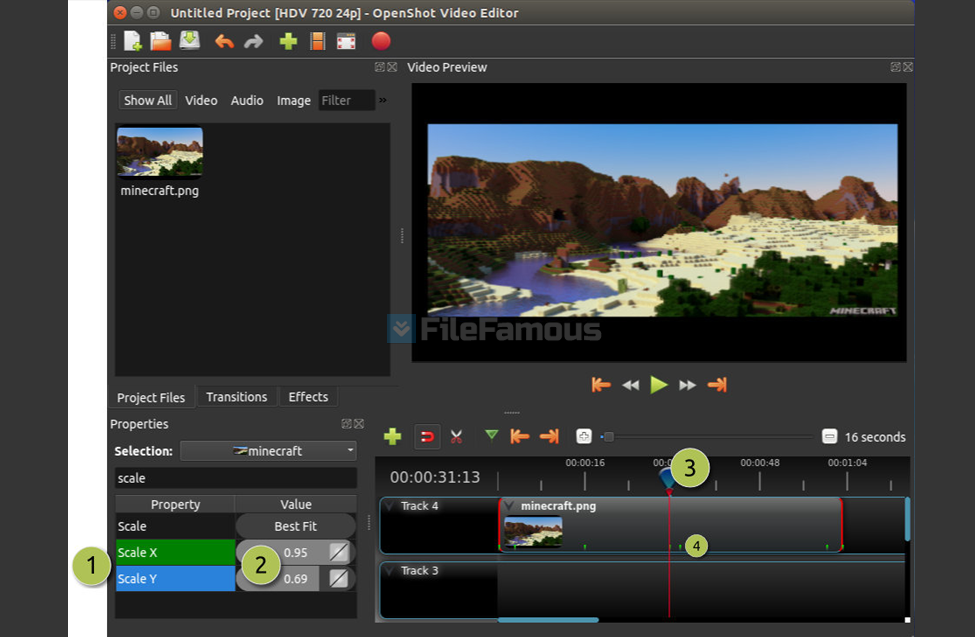Switch to the Transitions tab

(236, 397)
